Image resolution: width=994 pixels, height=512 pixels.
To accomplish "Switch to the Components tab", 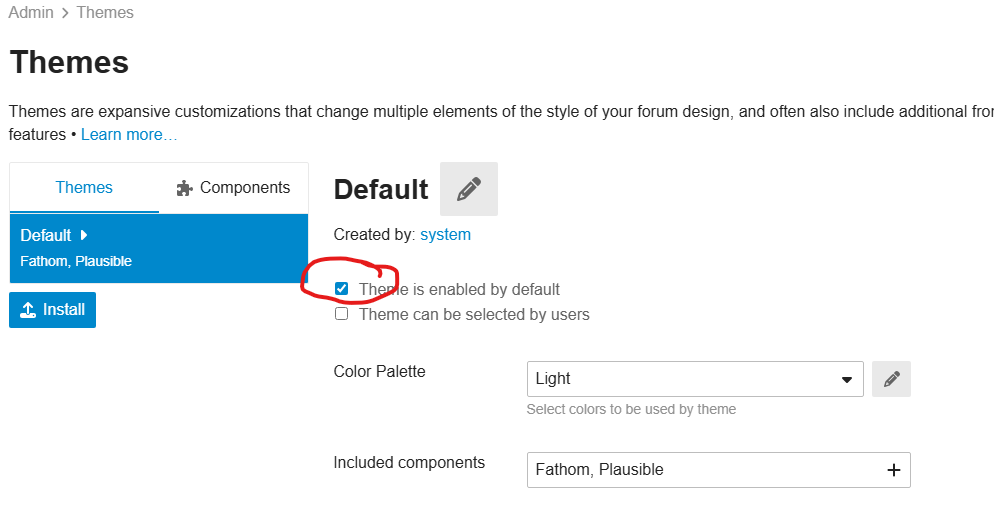I will [x=233, y=188].
